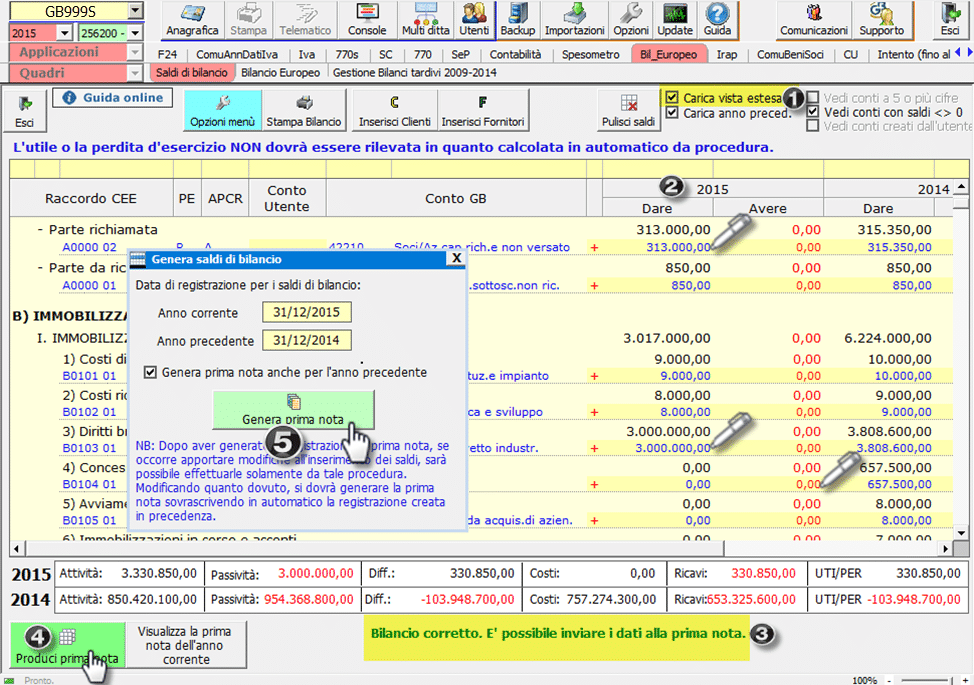Click the Pulisci saldi icon
The width and height of the screenshot is (974, 685).
[629, 110]
